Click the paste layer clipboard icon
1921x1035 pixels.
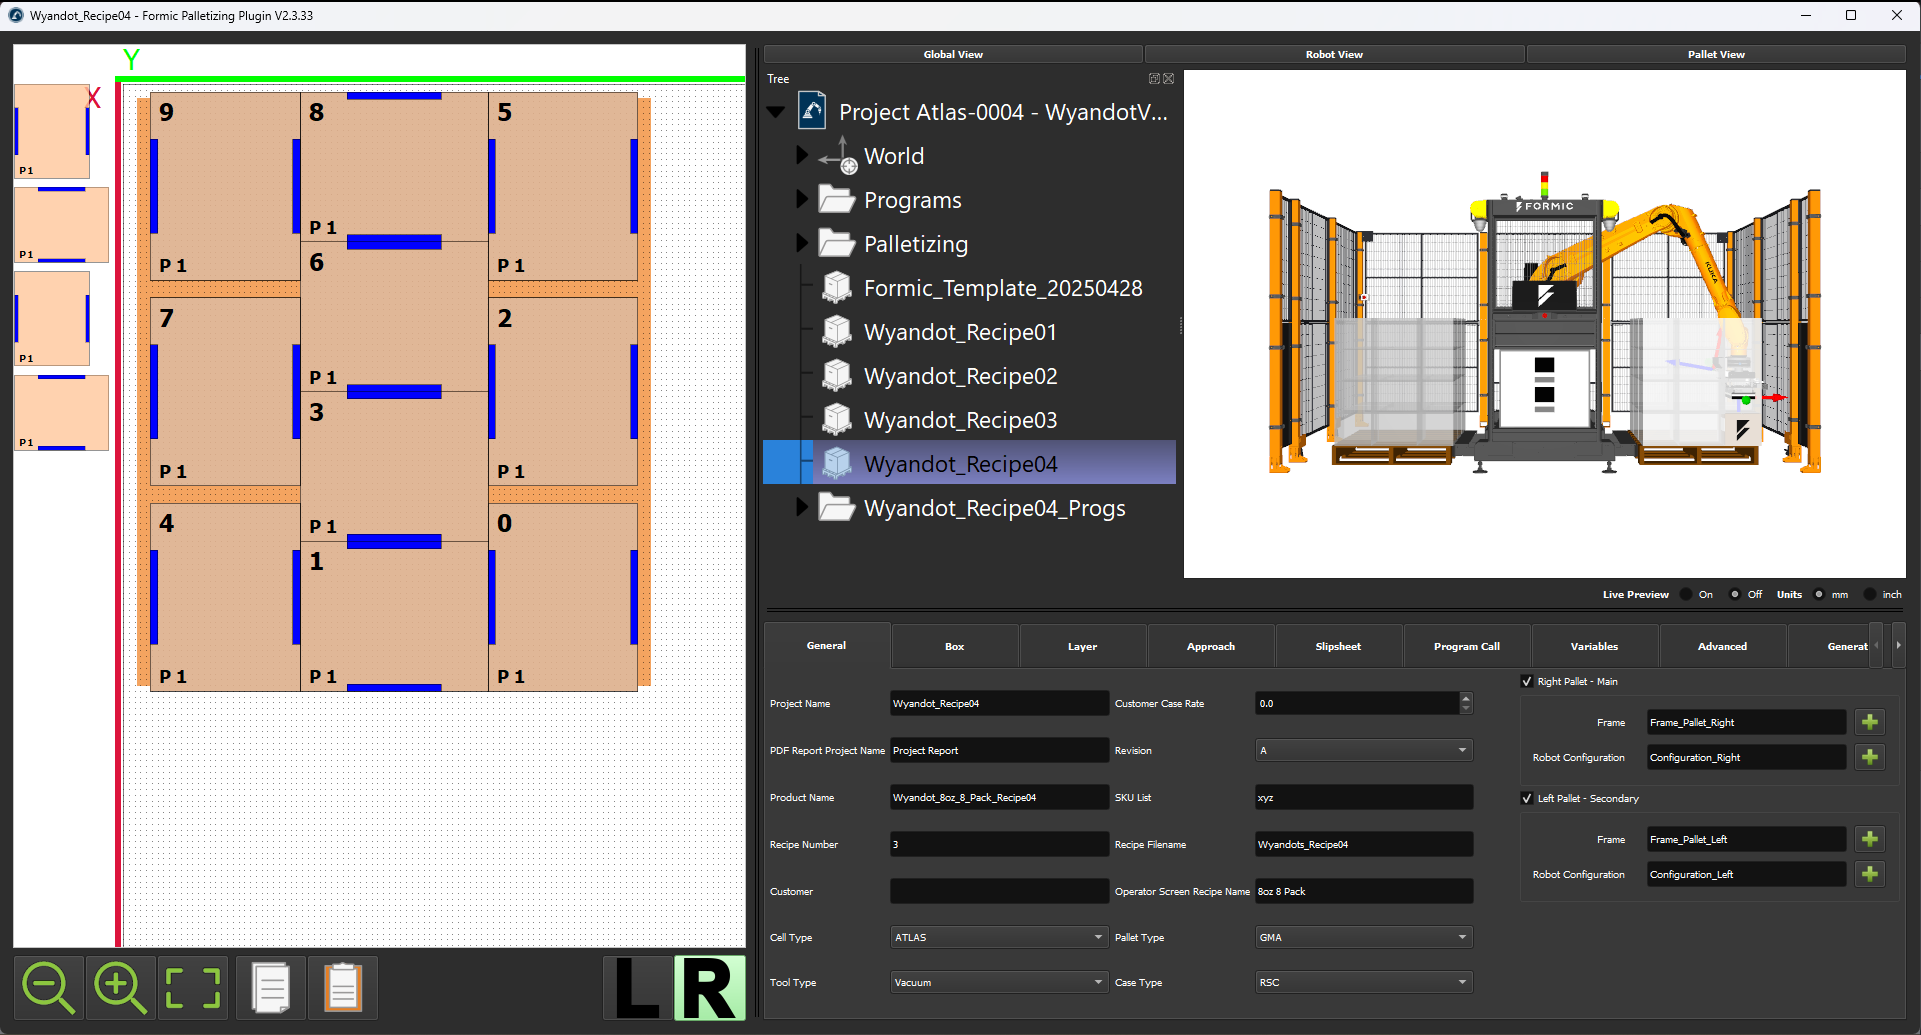[343, 988]
